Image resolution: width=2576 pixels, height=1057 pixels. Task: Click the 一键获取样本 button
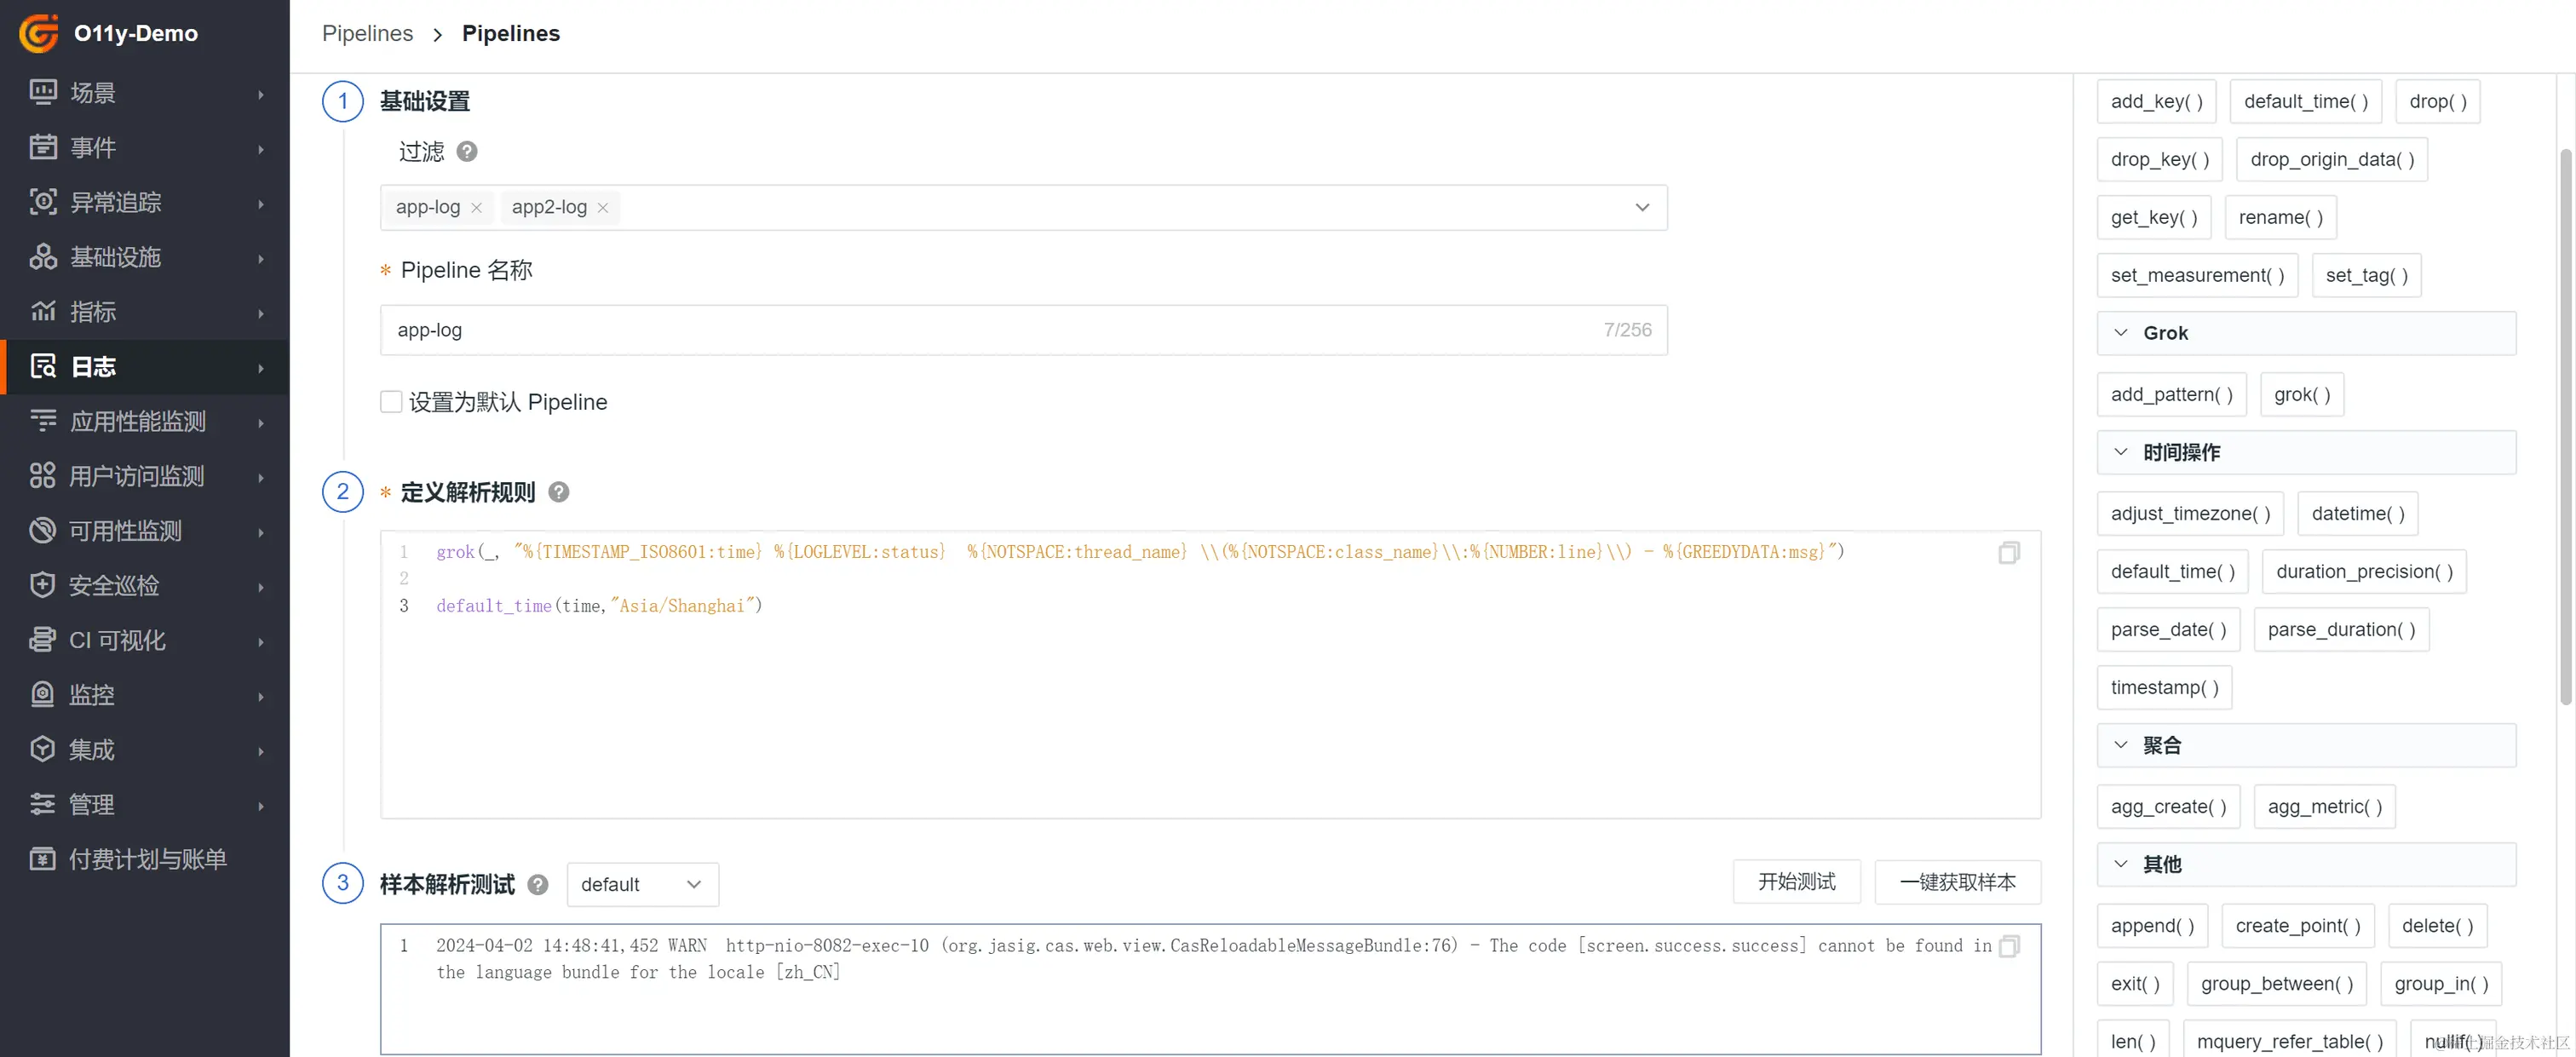pyautogui.click(x=1957, y=882)
